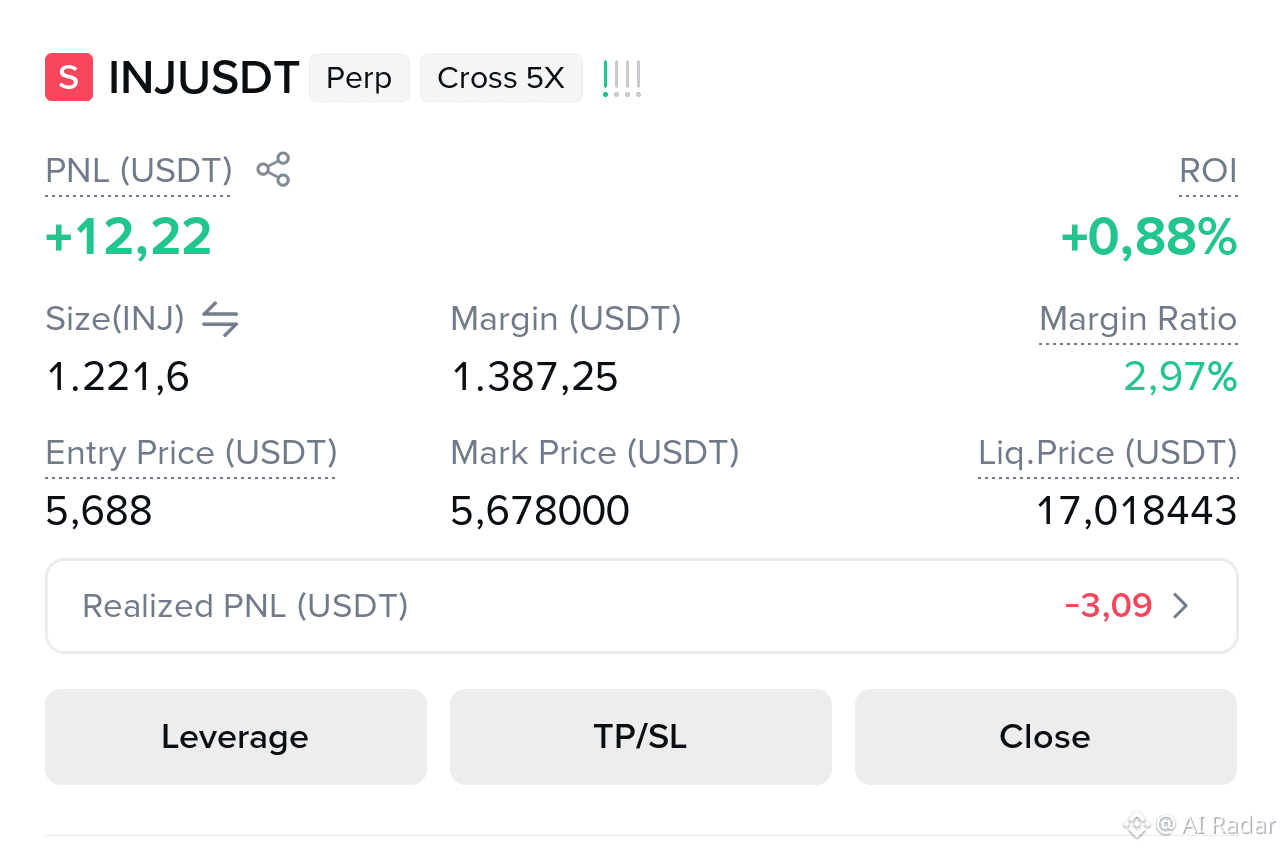Image resolution: width=1284 pixels, height=850 pixels.
Task: Click the Size(INJ) label
Action: tap(115, 319)
